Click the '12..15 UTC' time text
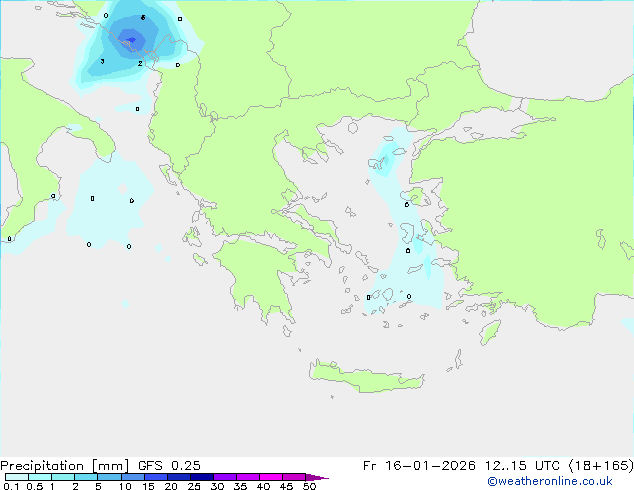Viewport: 634px width, 490px height. pos(522,466)
